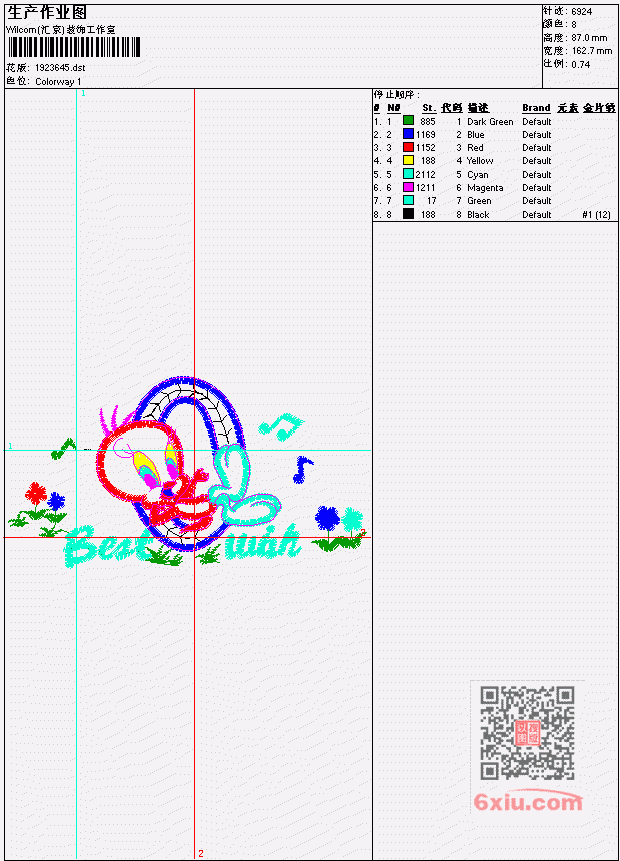Select the 停止顺序 heading
The height and width of the screenshot is (861, 620).
396,94
